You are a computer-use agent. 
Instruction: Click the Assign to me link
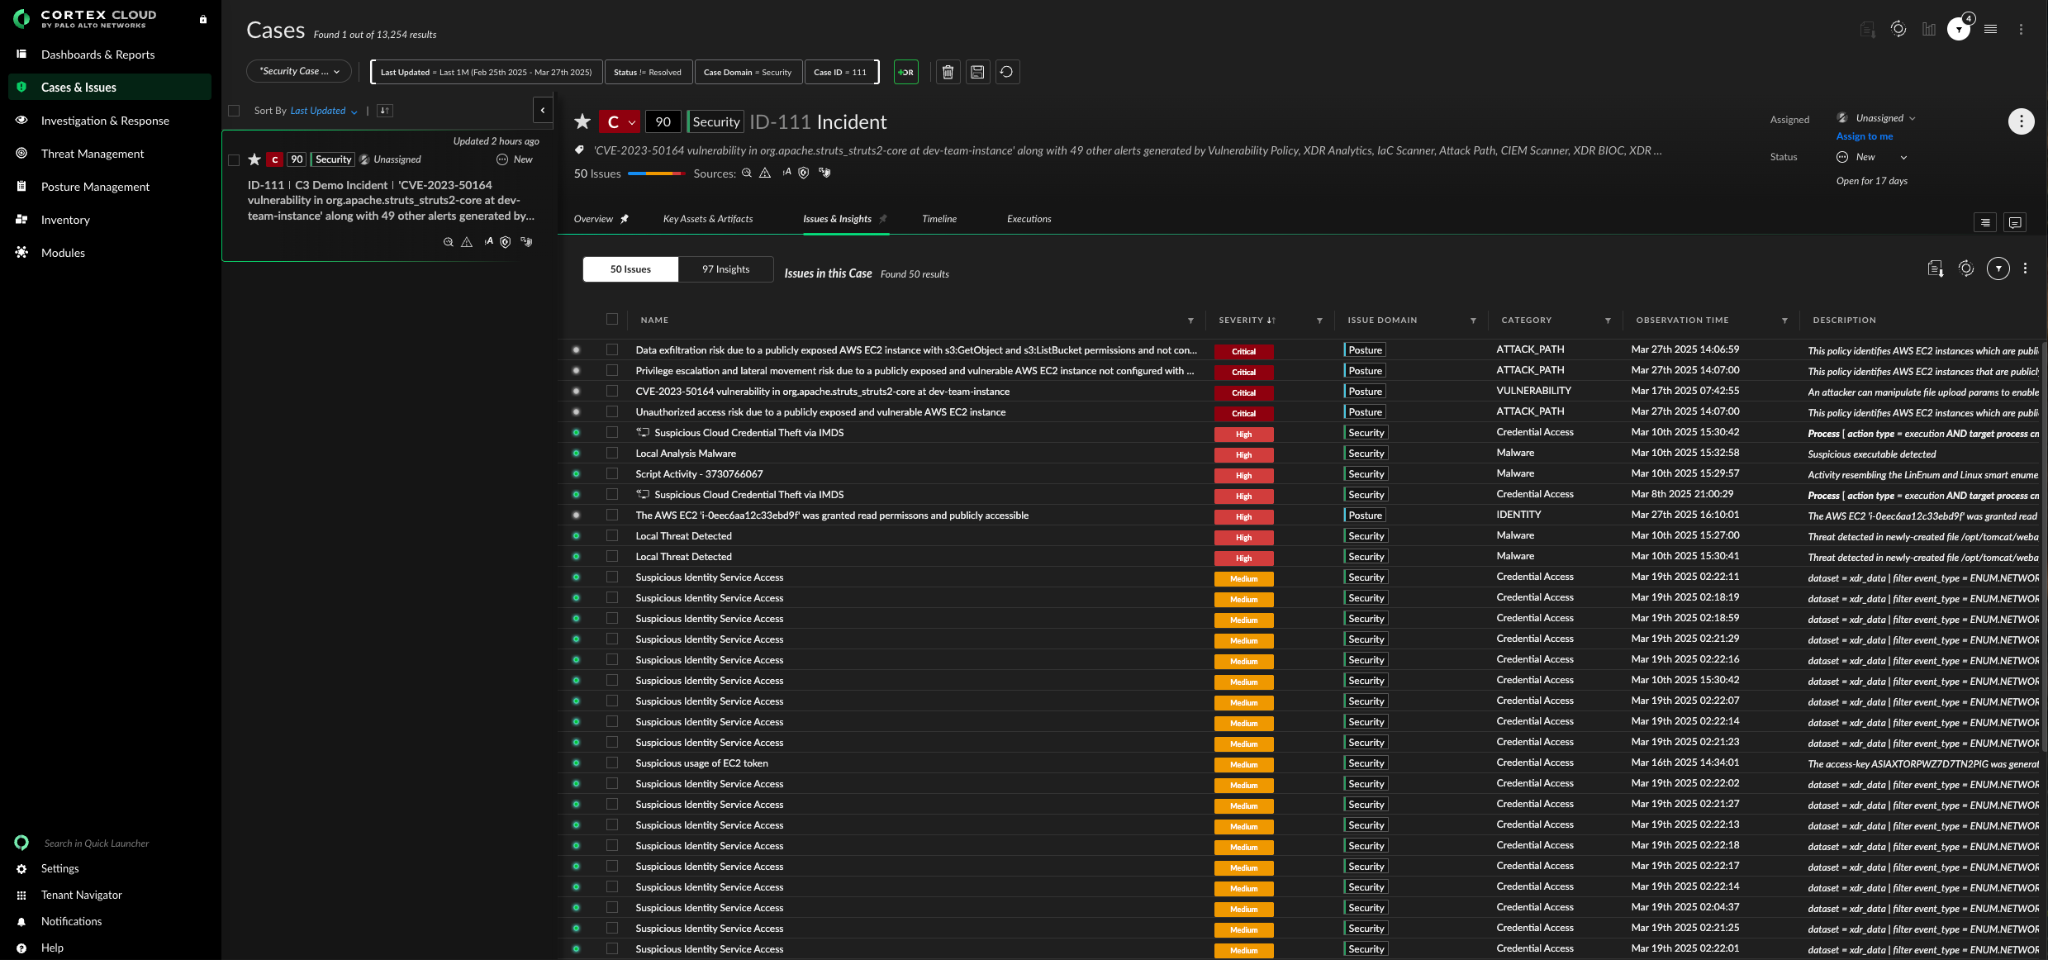(x=1864, y=136)
